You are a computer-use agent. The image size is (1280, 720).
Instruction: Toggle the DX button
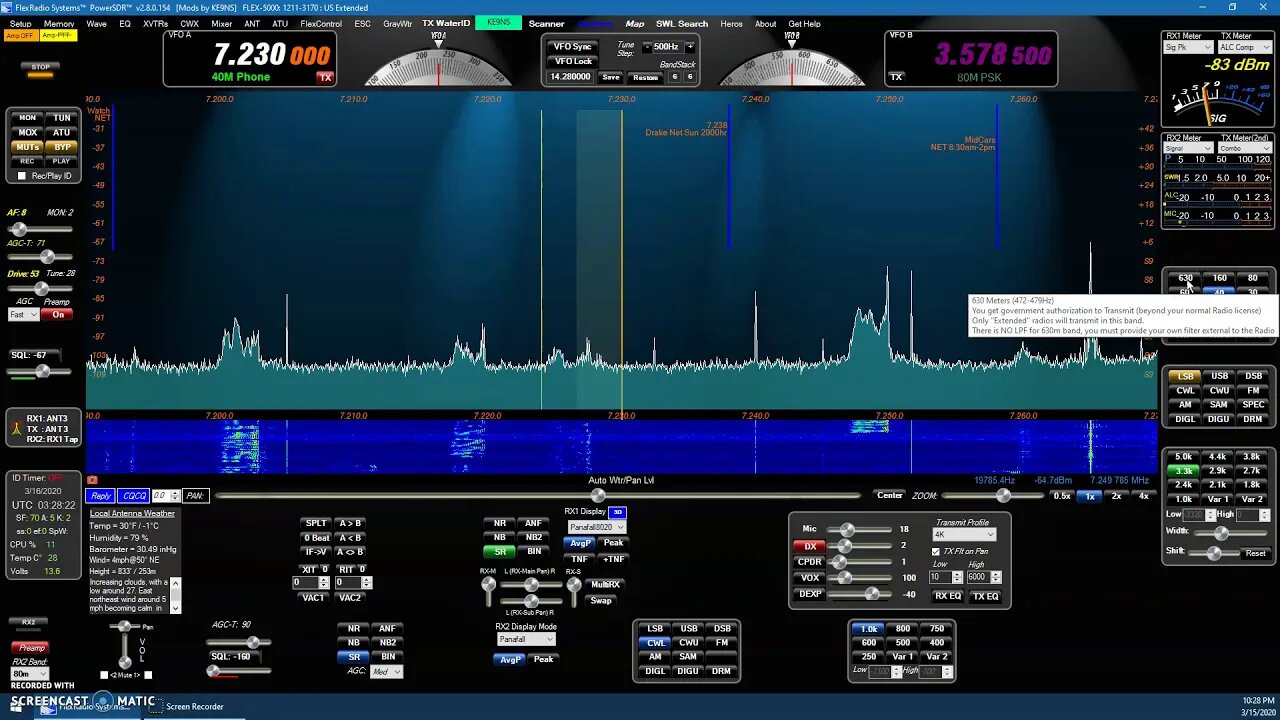(809, 546)
